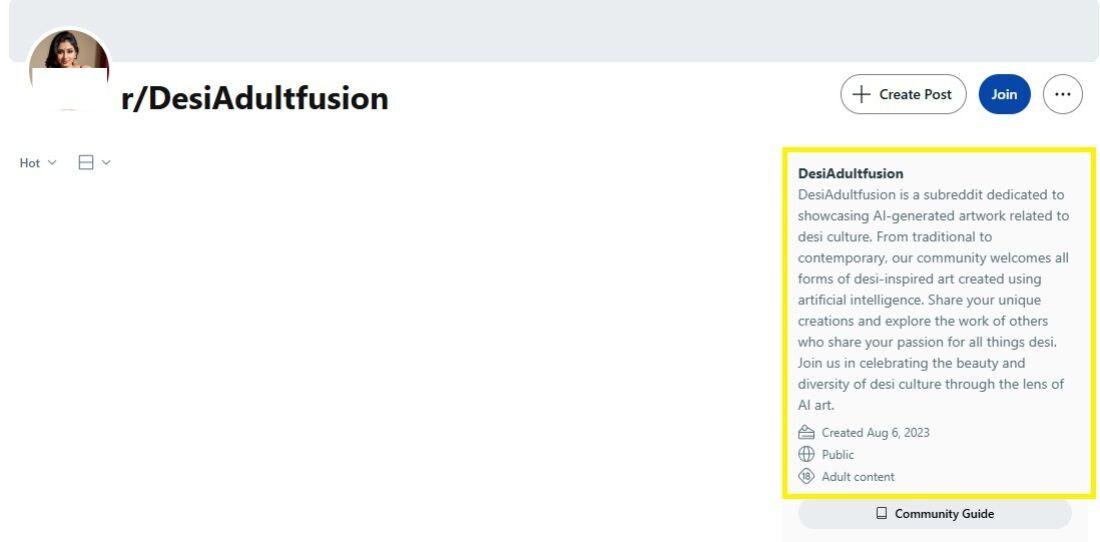Open the Hot sort dropdown

click(x=38, y=163)
